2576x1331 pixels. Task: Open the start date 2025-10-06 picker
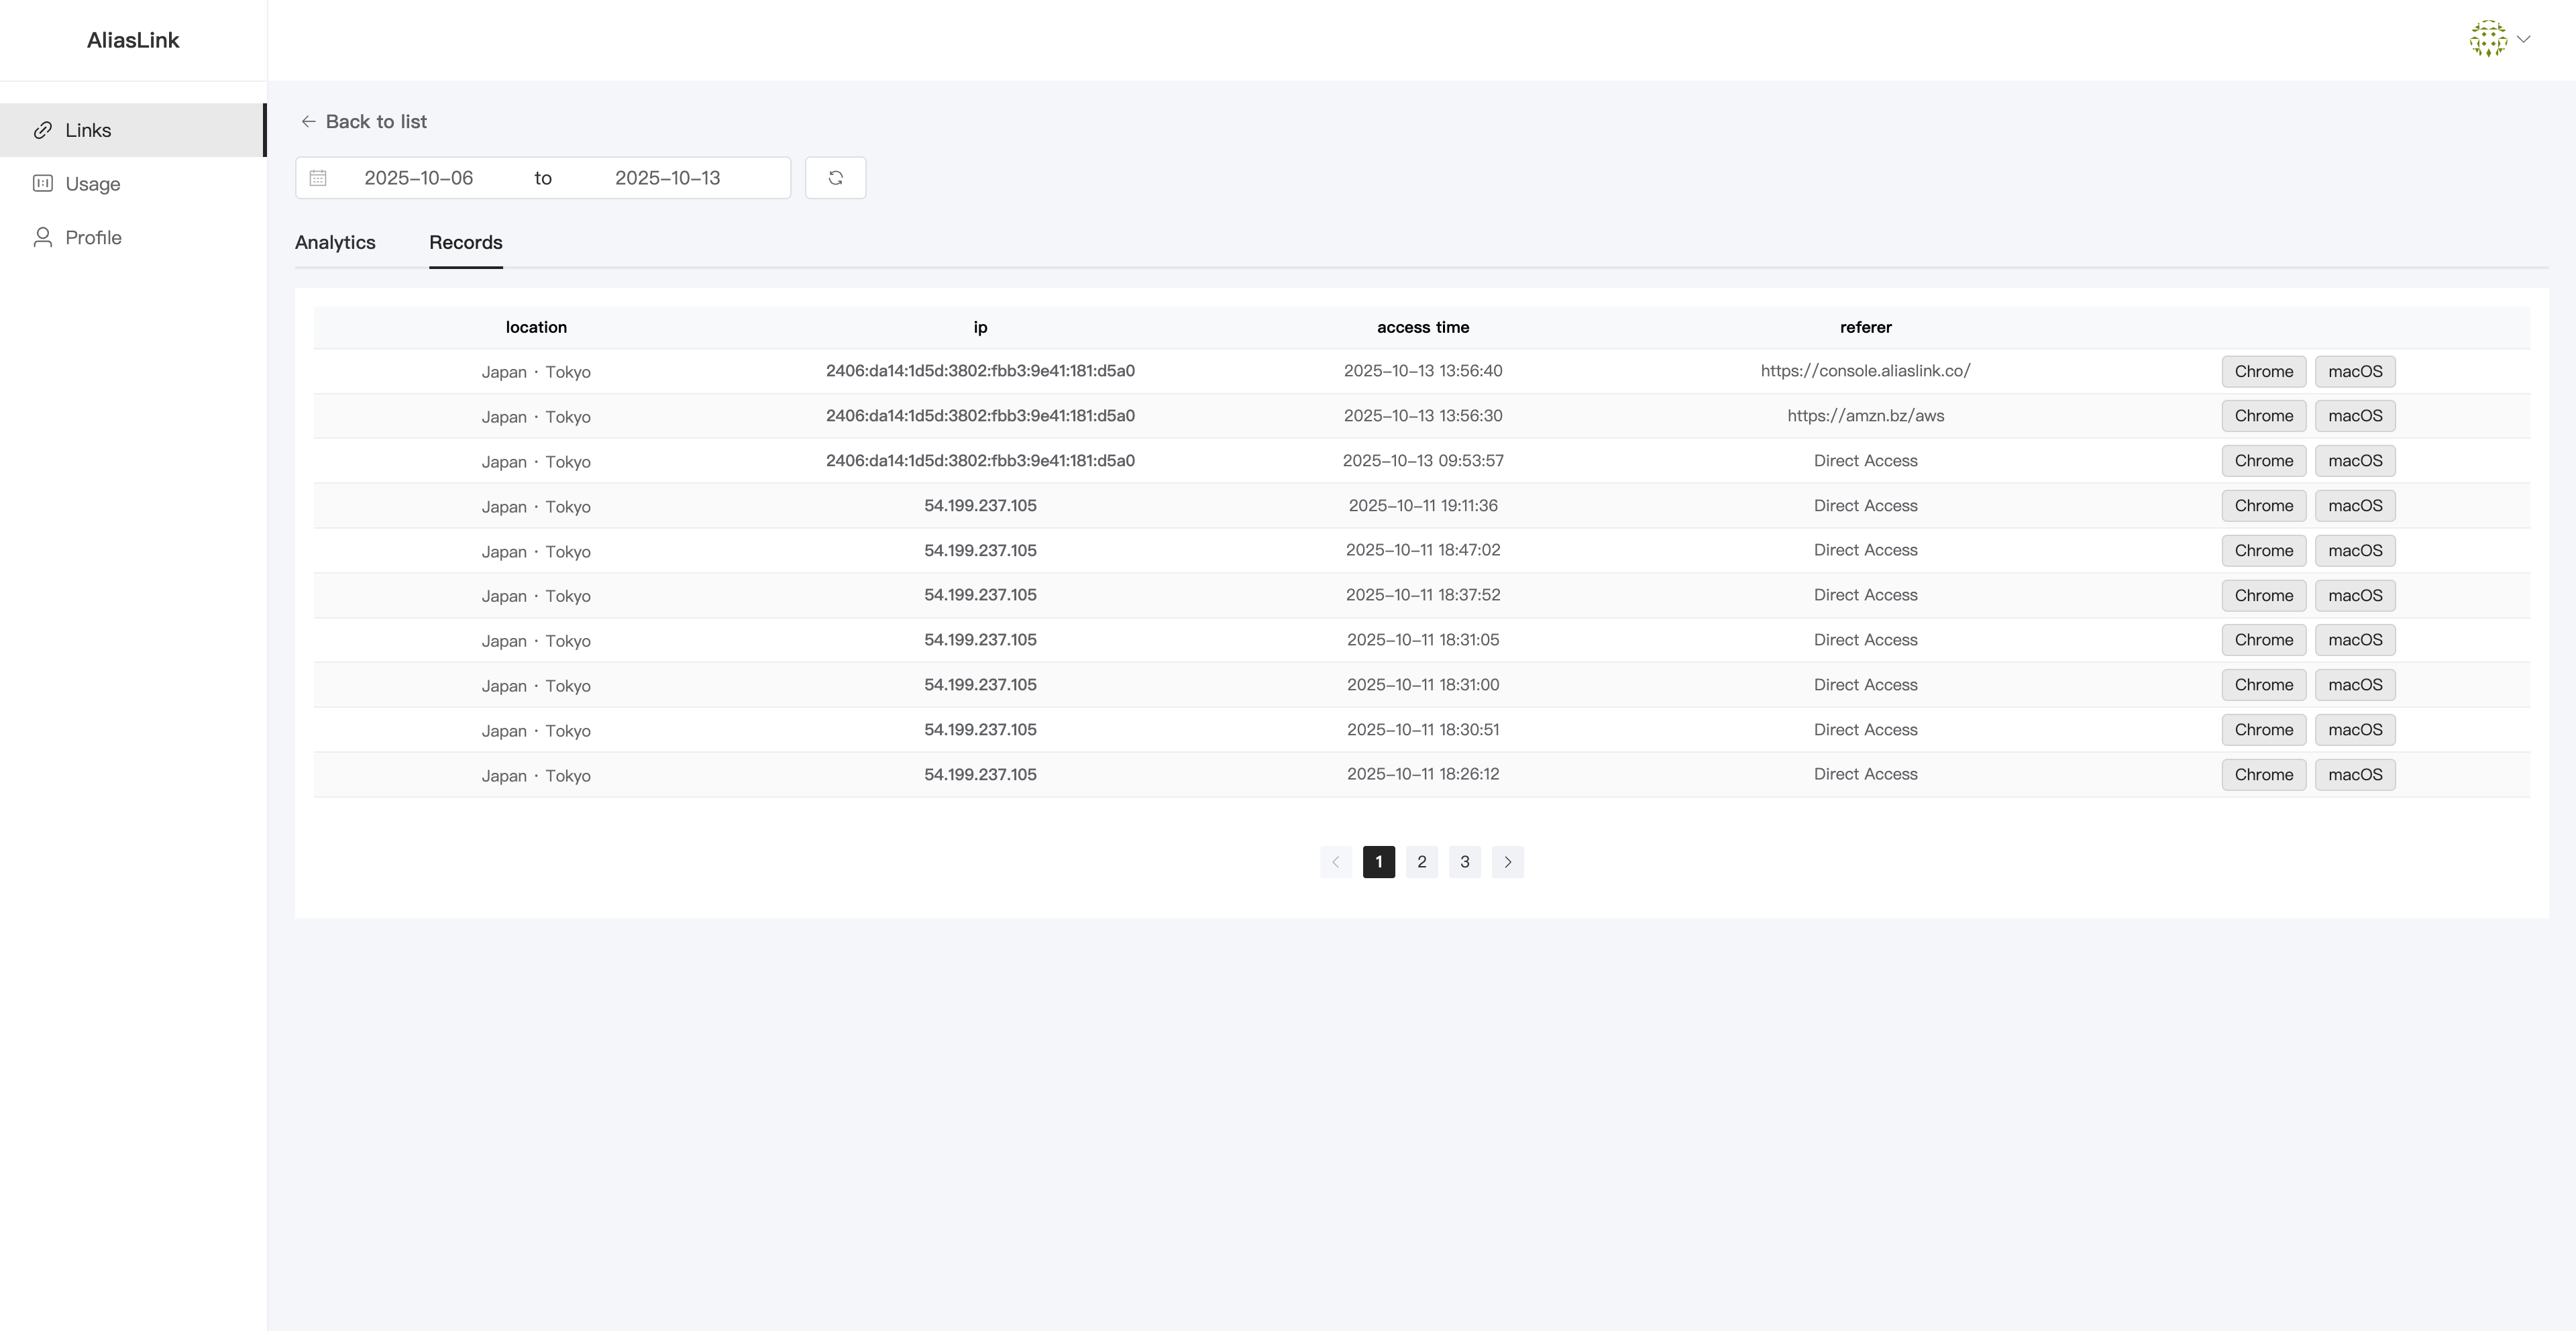point(418,178)
